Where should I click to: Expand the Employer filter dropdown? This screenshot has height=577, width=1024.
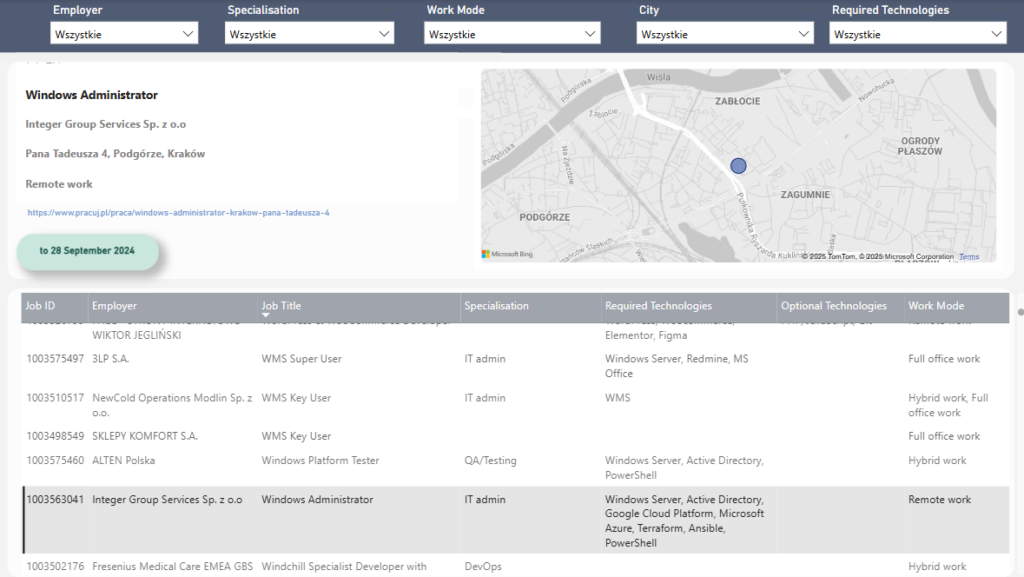click(x=124, y=34)
